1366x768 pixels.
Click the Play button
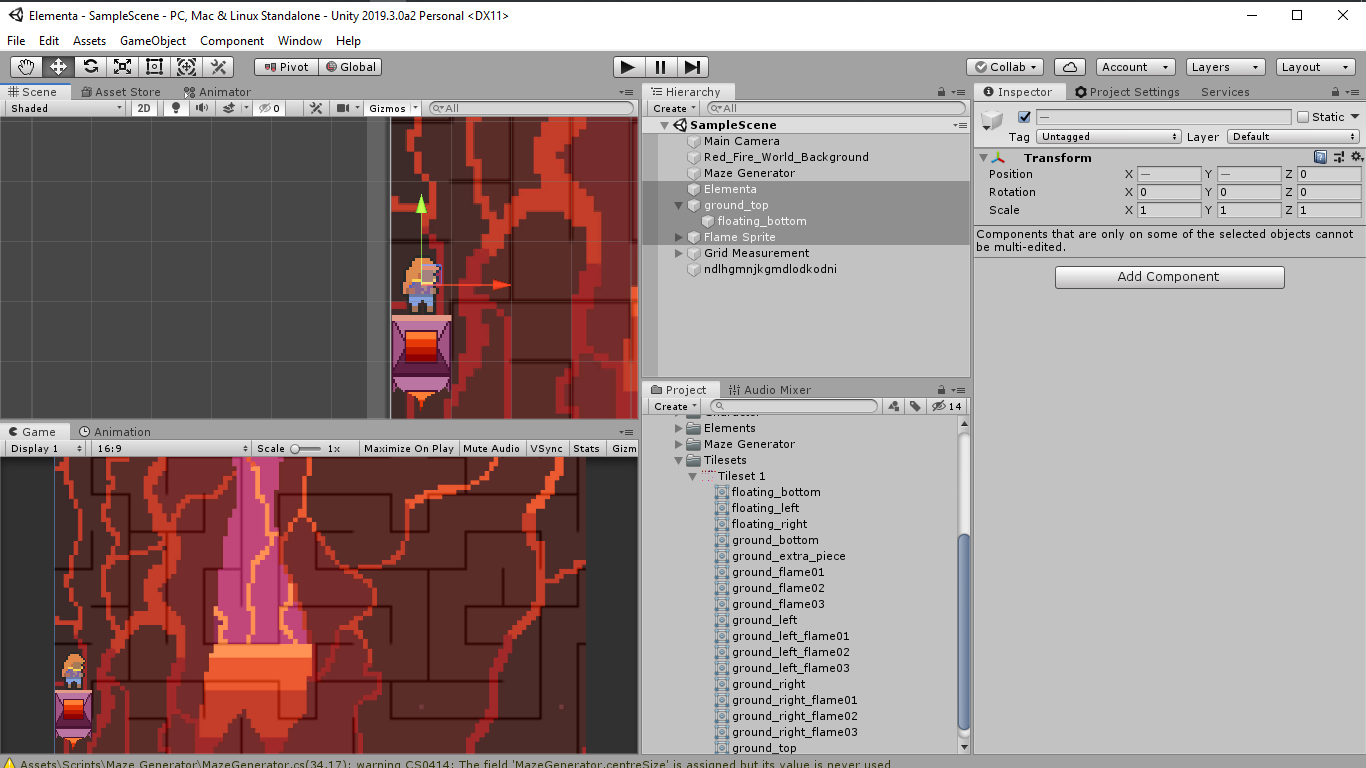pos(628,67)
